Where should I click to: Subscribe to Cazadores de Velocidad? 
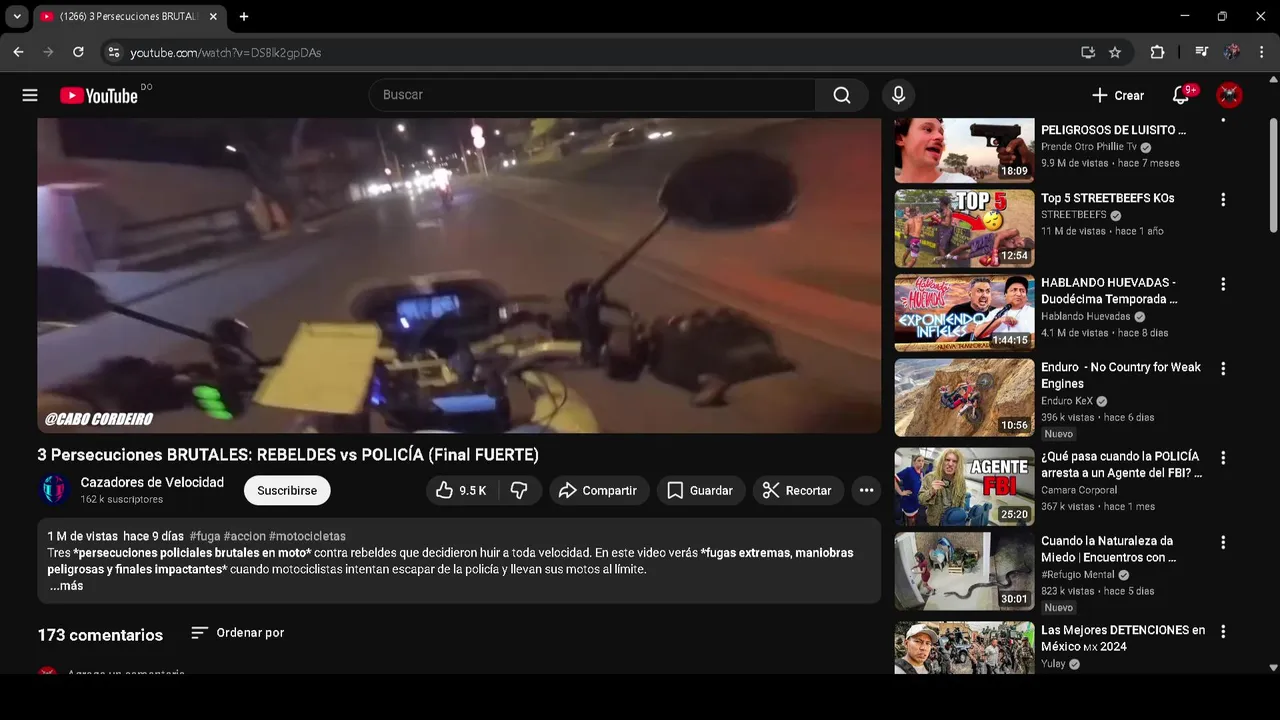pyautogui.click(x=287, y=490)
